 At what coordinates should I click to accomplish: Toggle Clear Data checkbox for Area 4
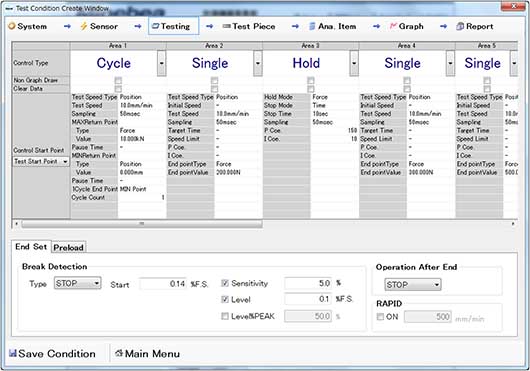point(407,89)
